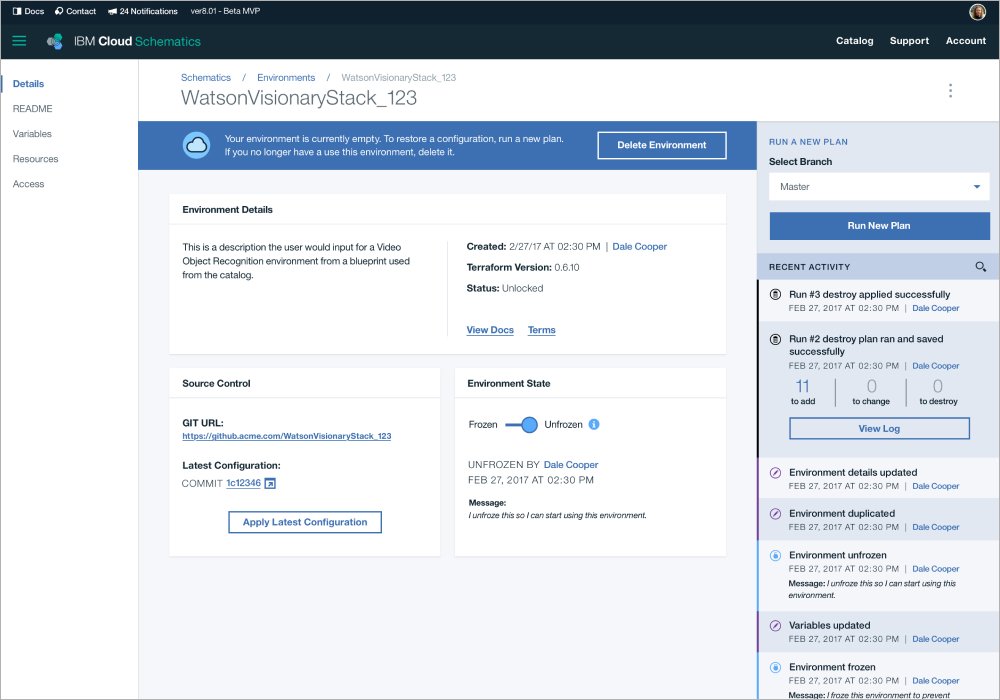Screen dimensions: 1000x700
Task: Open the README sidebar tab
Action: click(33, 108)
